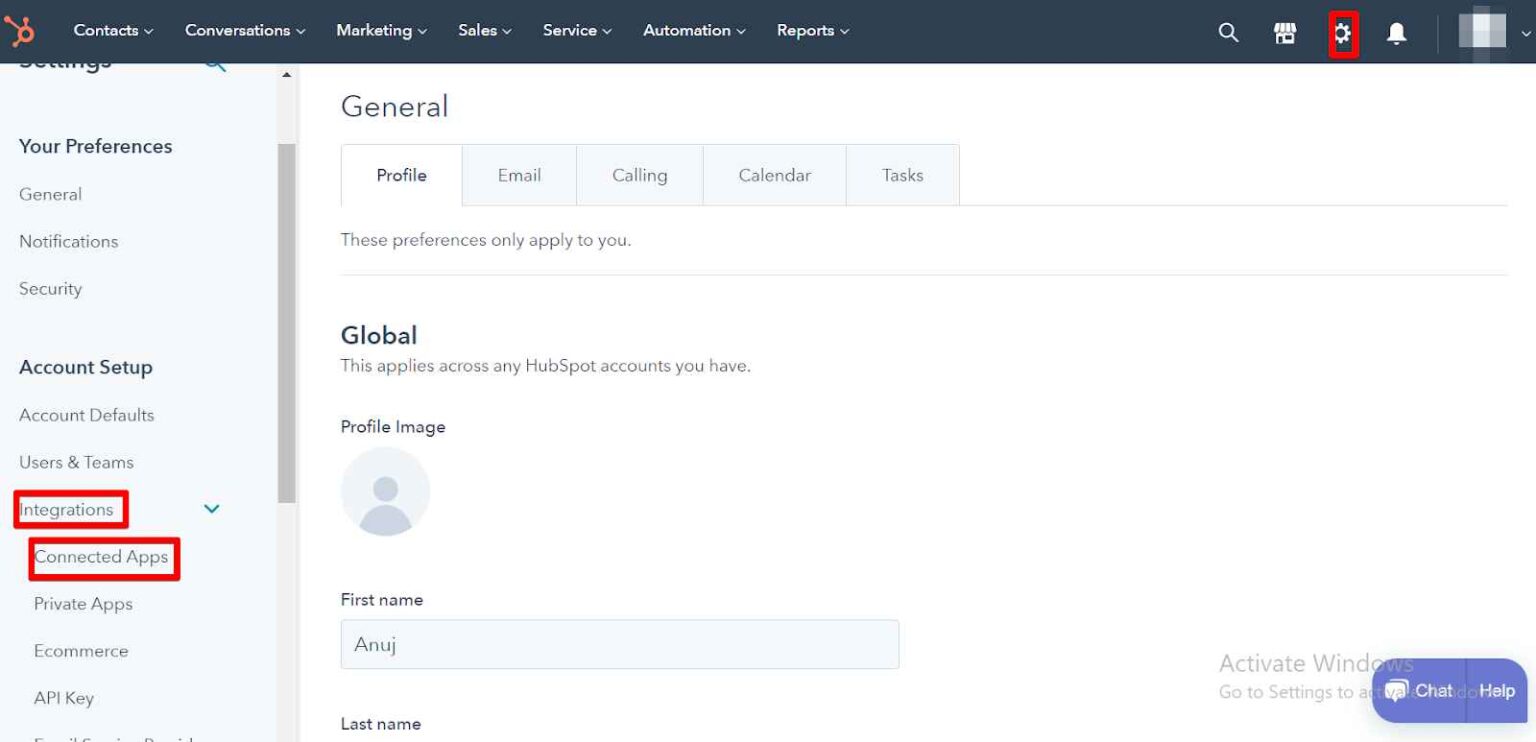Image resolution: width=1536 pixels, height=742 pixels.
Task: Click the search icon beside Settings sidebar title
Action: pyautogui.click(x=213, y=60)
